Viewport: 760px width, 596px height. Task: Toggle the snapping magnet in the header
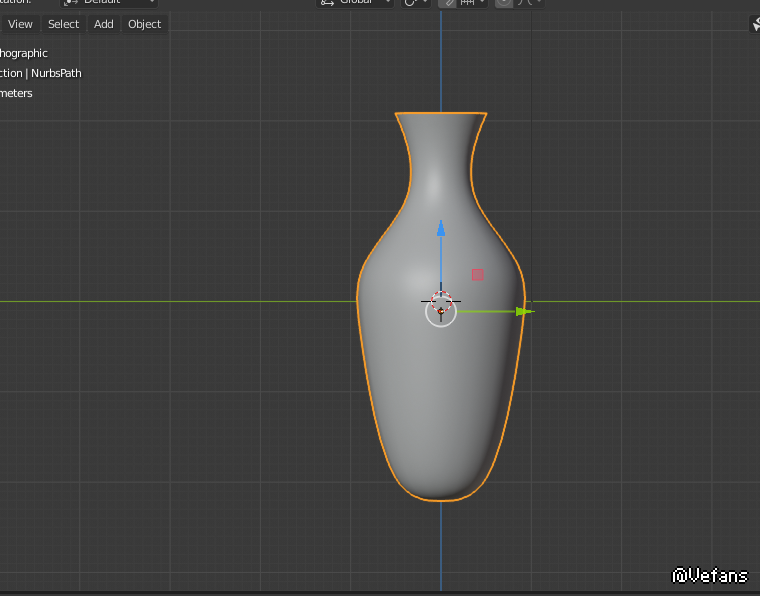coord(449,3)
